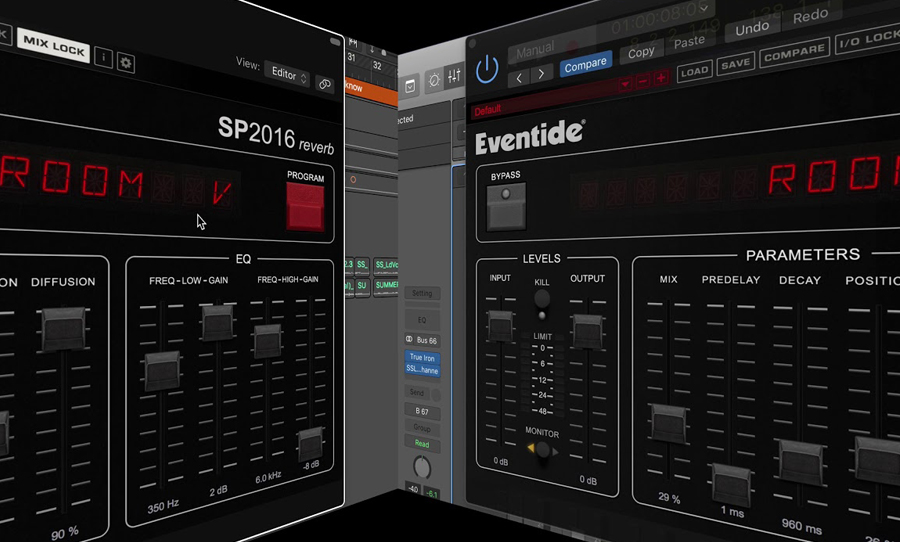Click the Bus 66 input slot

[422, 339]
